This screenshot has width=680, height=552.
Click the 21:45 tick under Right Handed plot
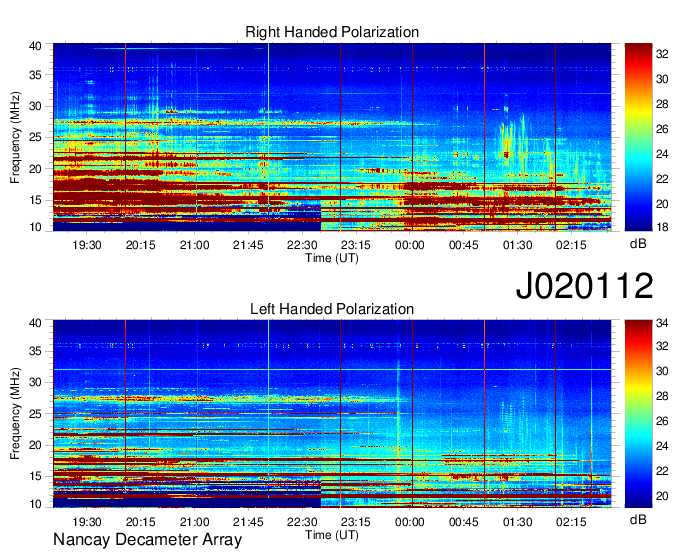[x=248, y=245]
